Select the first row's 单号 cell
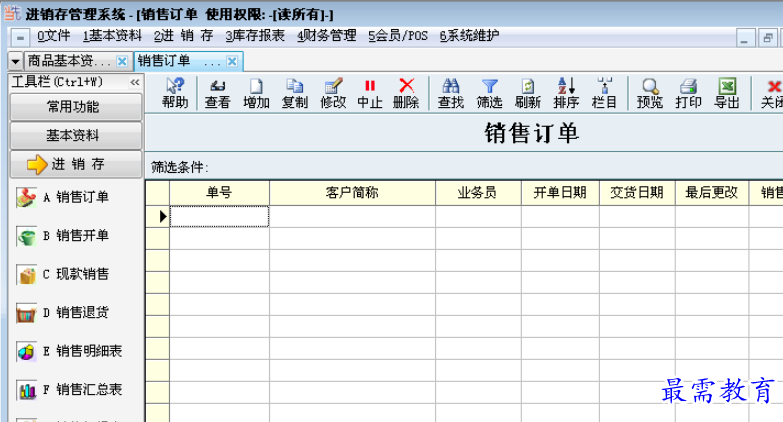Image resolution: width=783 pixels, height=422 pixels. pos(219,216)
